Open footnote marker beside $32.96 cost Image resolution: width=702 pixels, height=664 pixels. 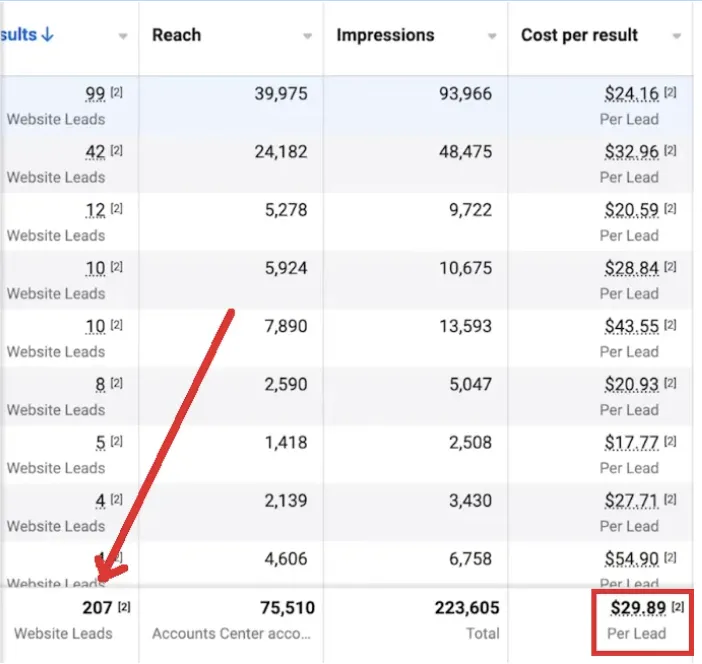(x=670, y=151)
